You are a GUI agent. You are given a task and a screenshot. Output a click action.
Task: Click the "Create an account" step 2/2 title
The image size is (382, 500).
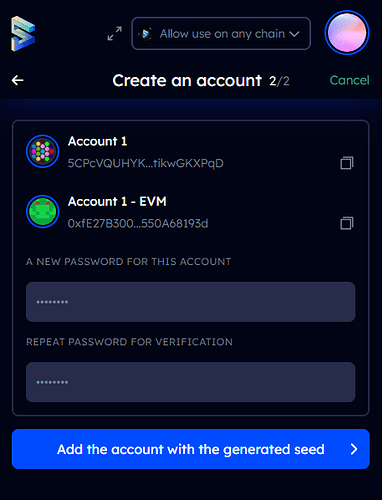(x=201, y=80)
